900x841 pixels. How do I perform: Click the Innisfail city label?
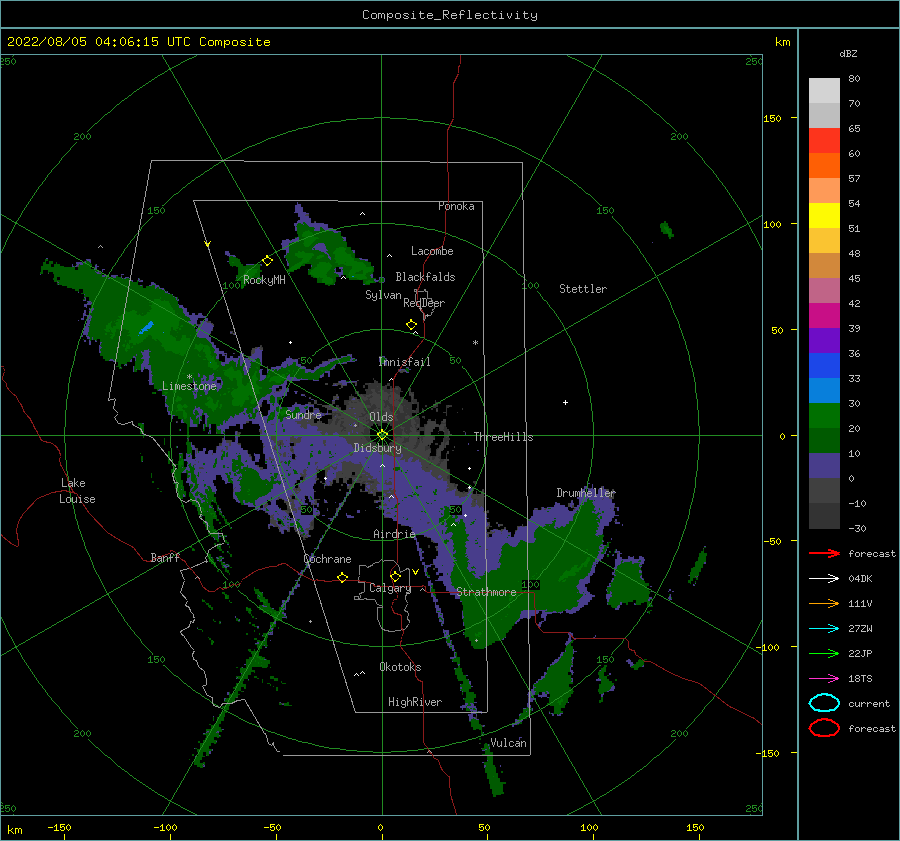click(405, 362)
